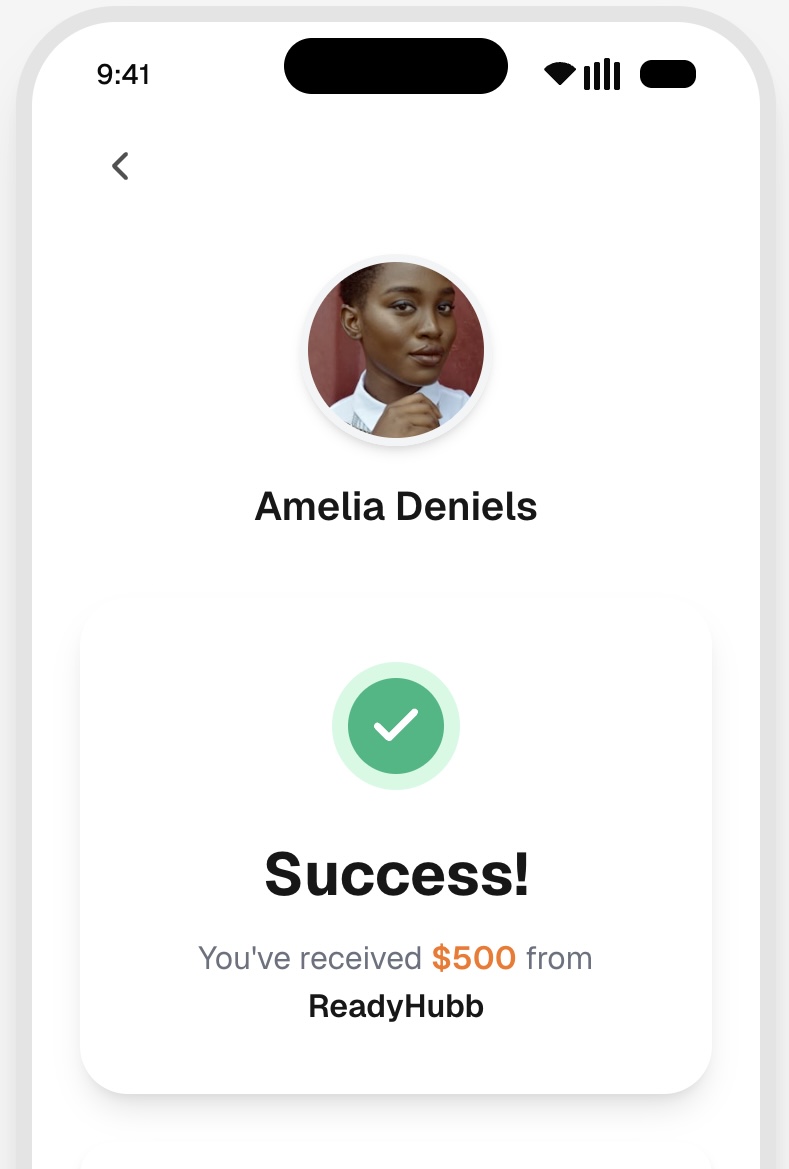Click the white area between name and card
The height and width of the screenshot is (1169, 789).
click(x=396, y=565)
